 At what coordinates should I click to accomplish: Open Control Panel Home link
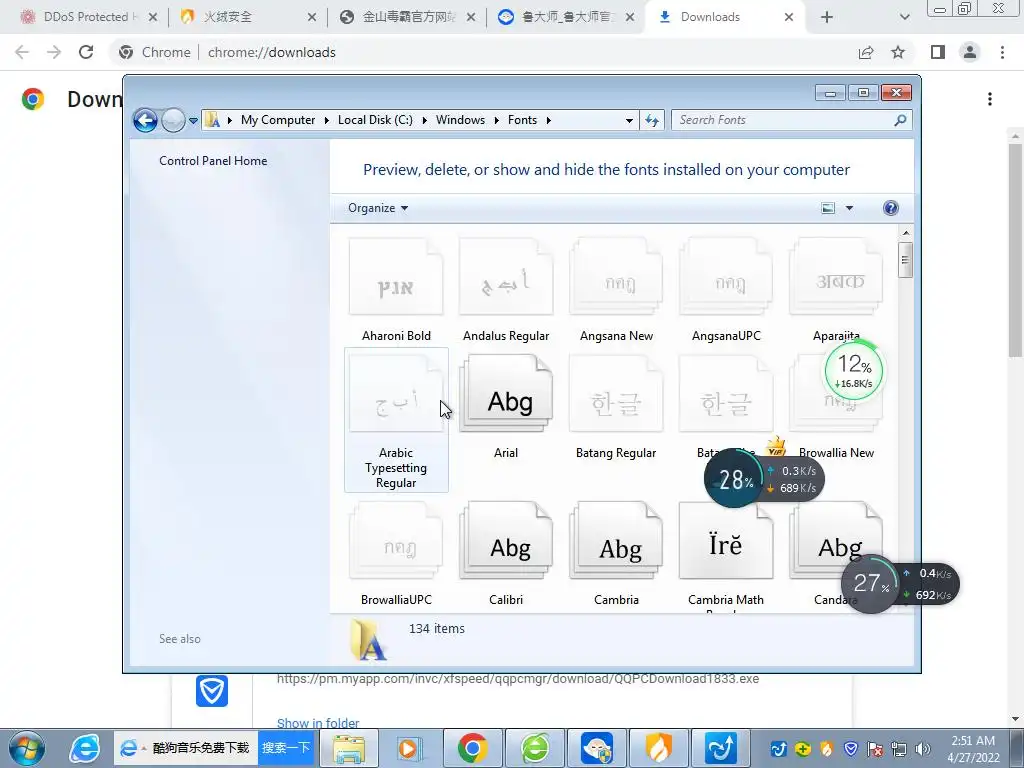[213, 161]
